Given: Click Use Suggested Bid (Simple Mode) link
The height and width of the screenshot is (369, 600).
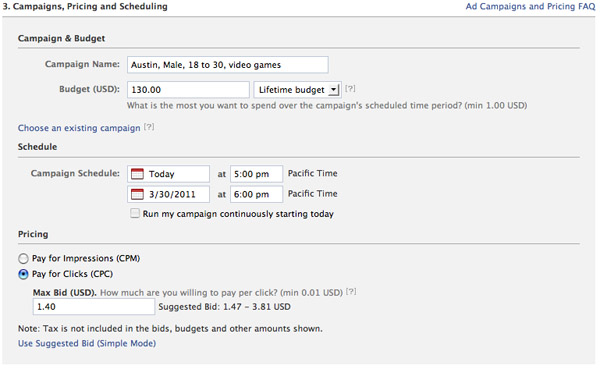Looking at the screenshot, I should (x=87, y=343).
